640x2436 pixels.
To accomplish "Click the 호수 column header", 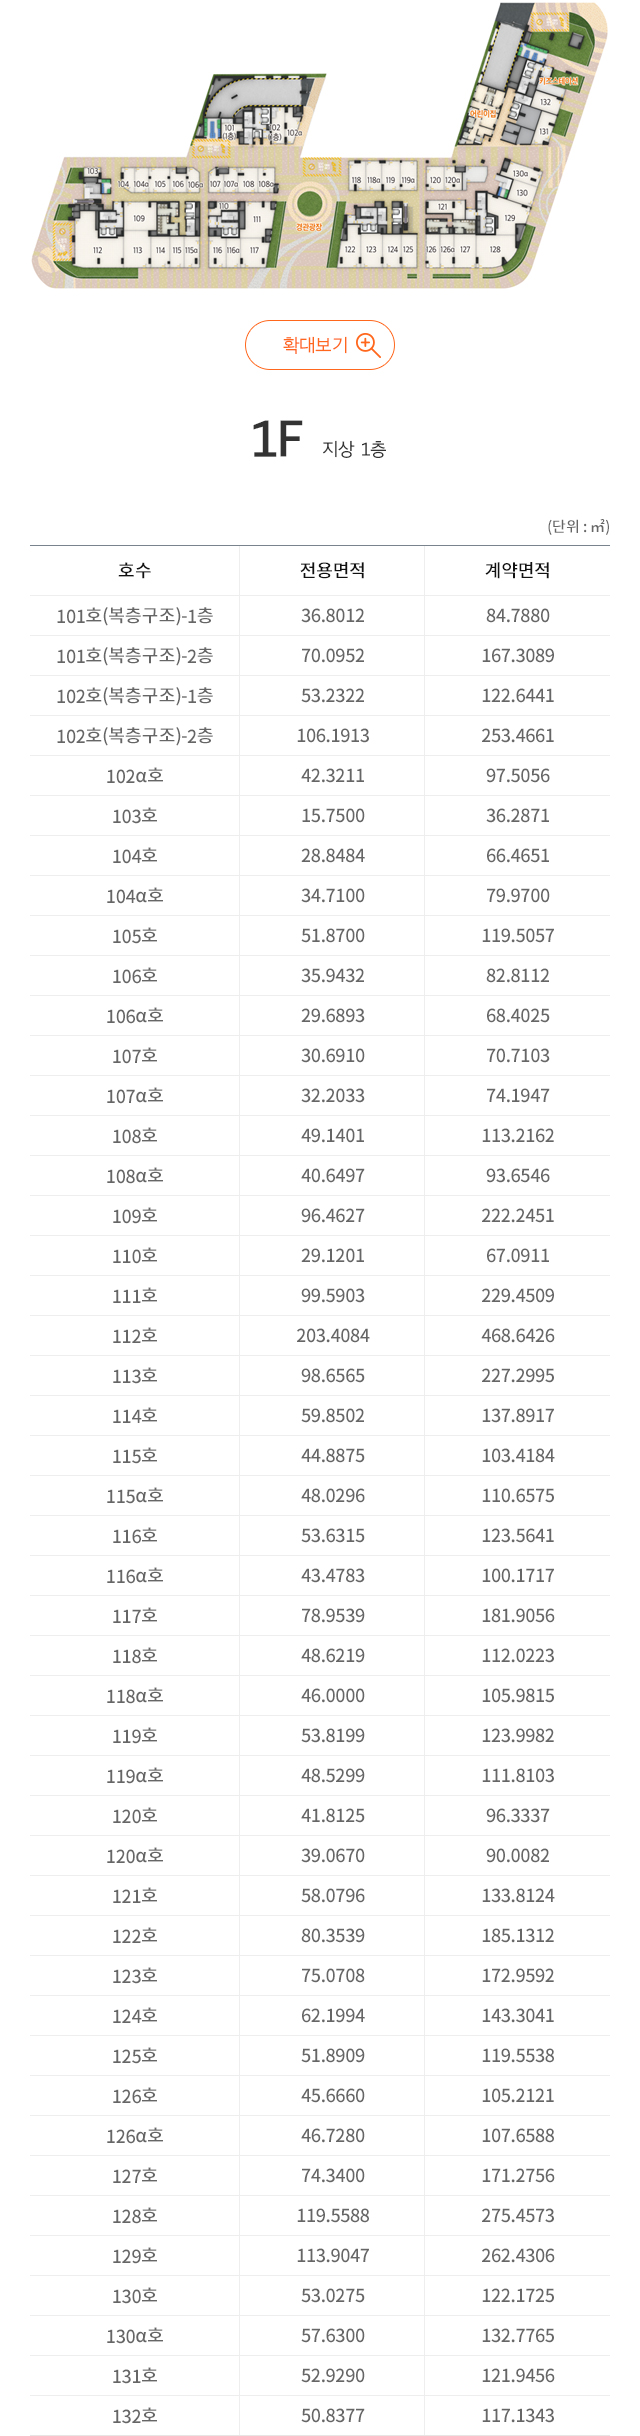I will click(135, 570).
